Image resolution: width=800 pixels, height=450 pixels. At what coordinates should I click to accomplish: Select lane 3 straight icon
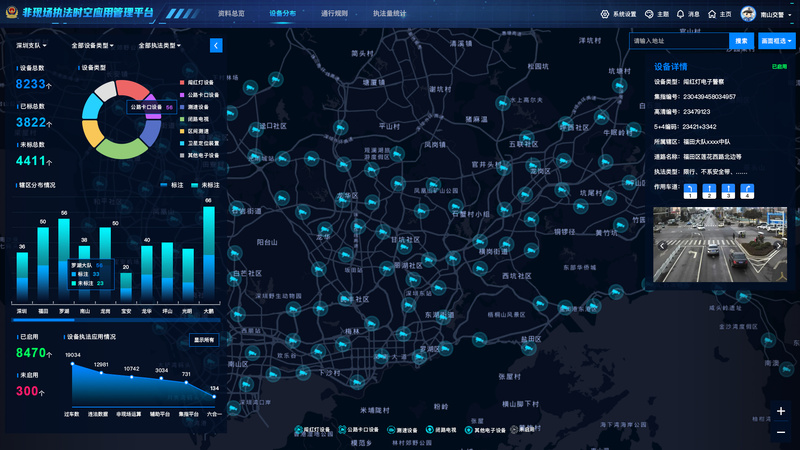pyautogui.click(x=728, y=191)
